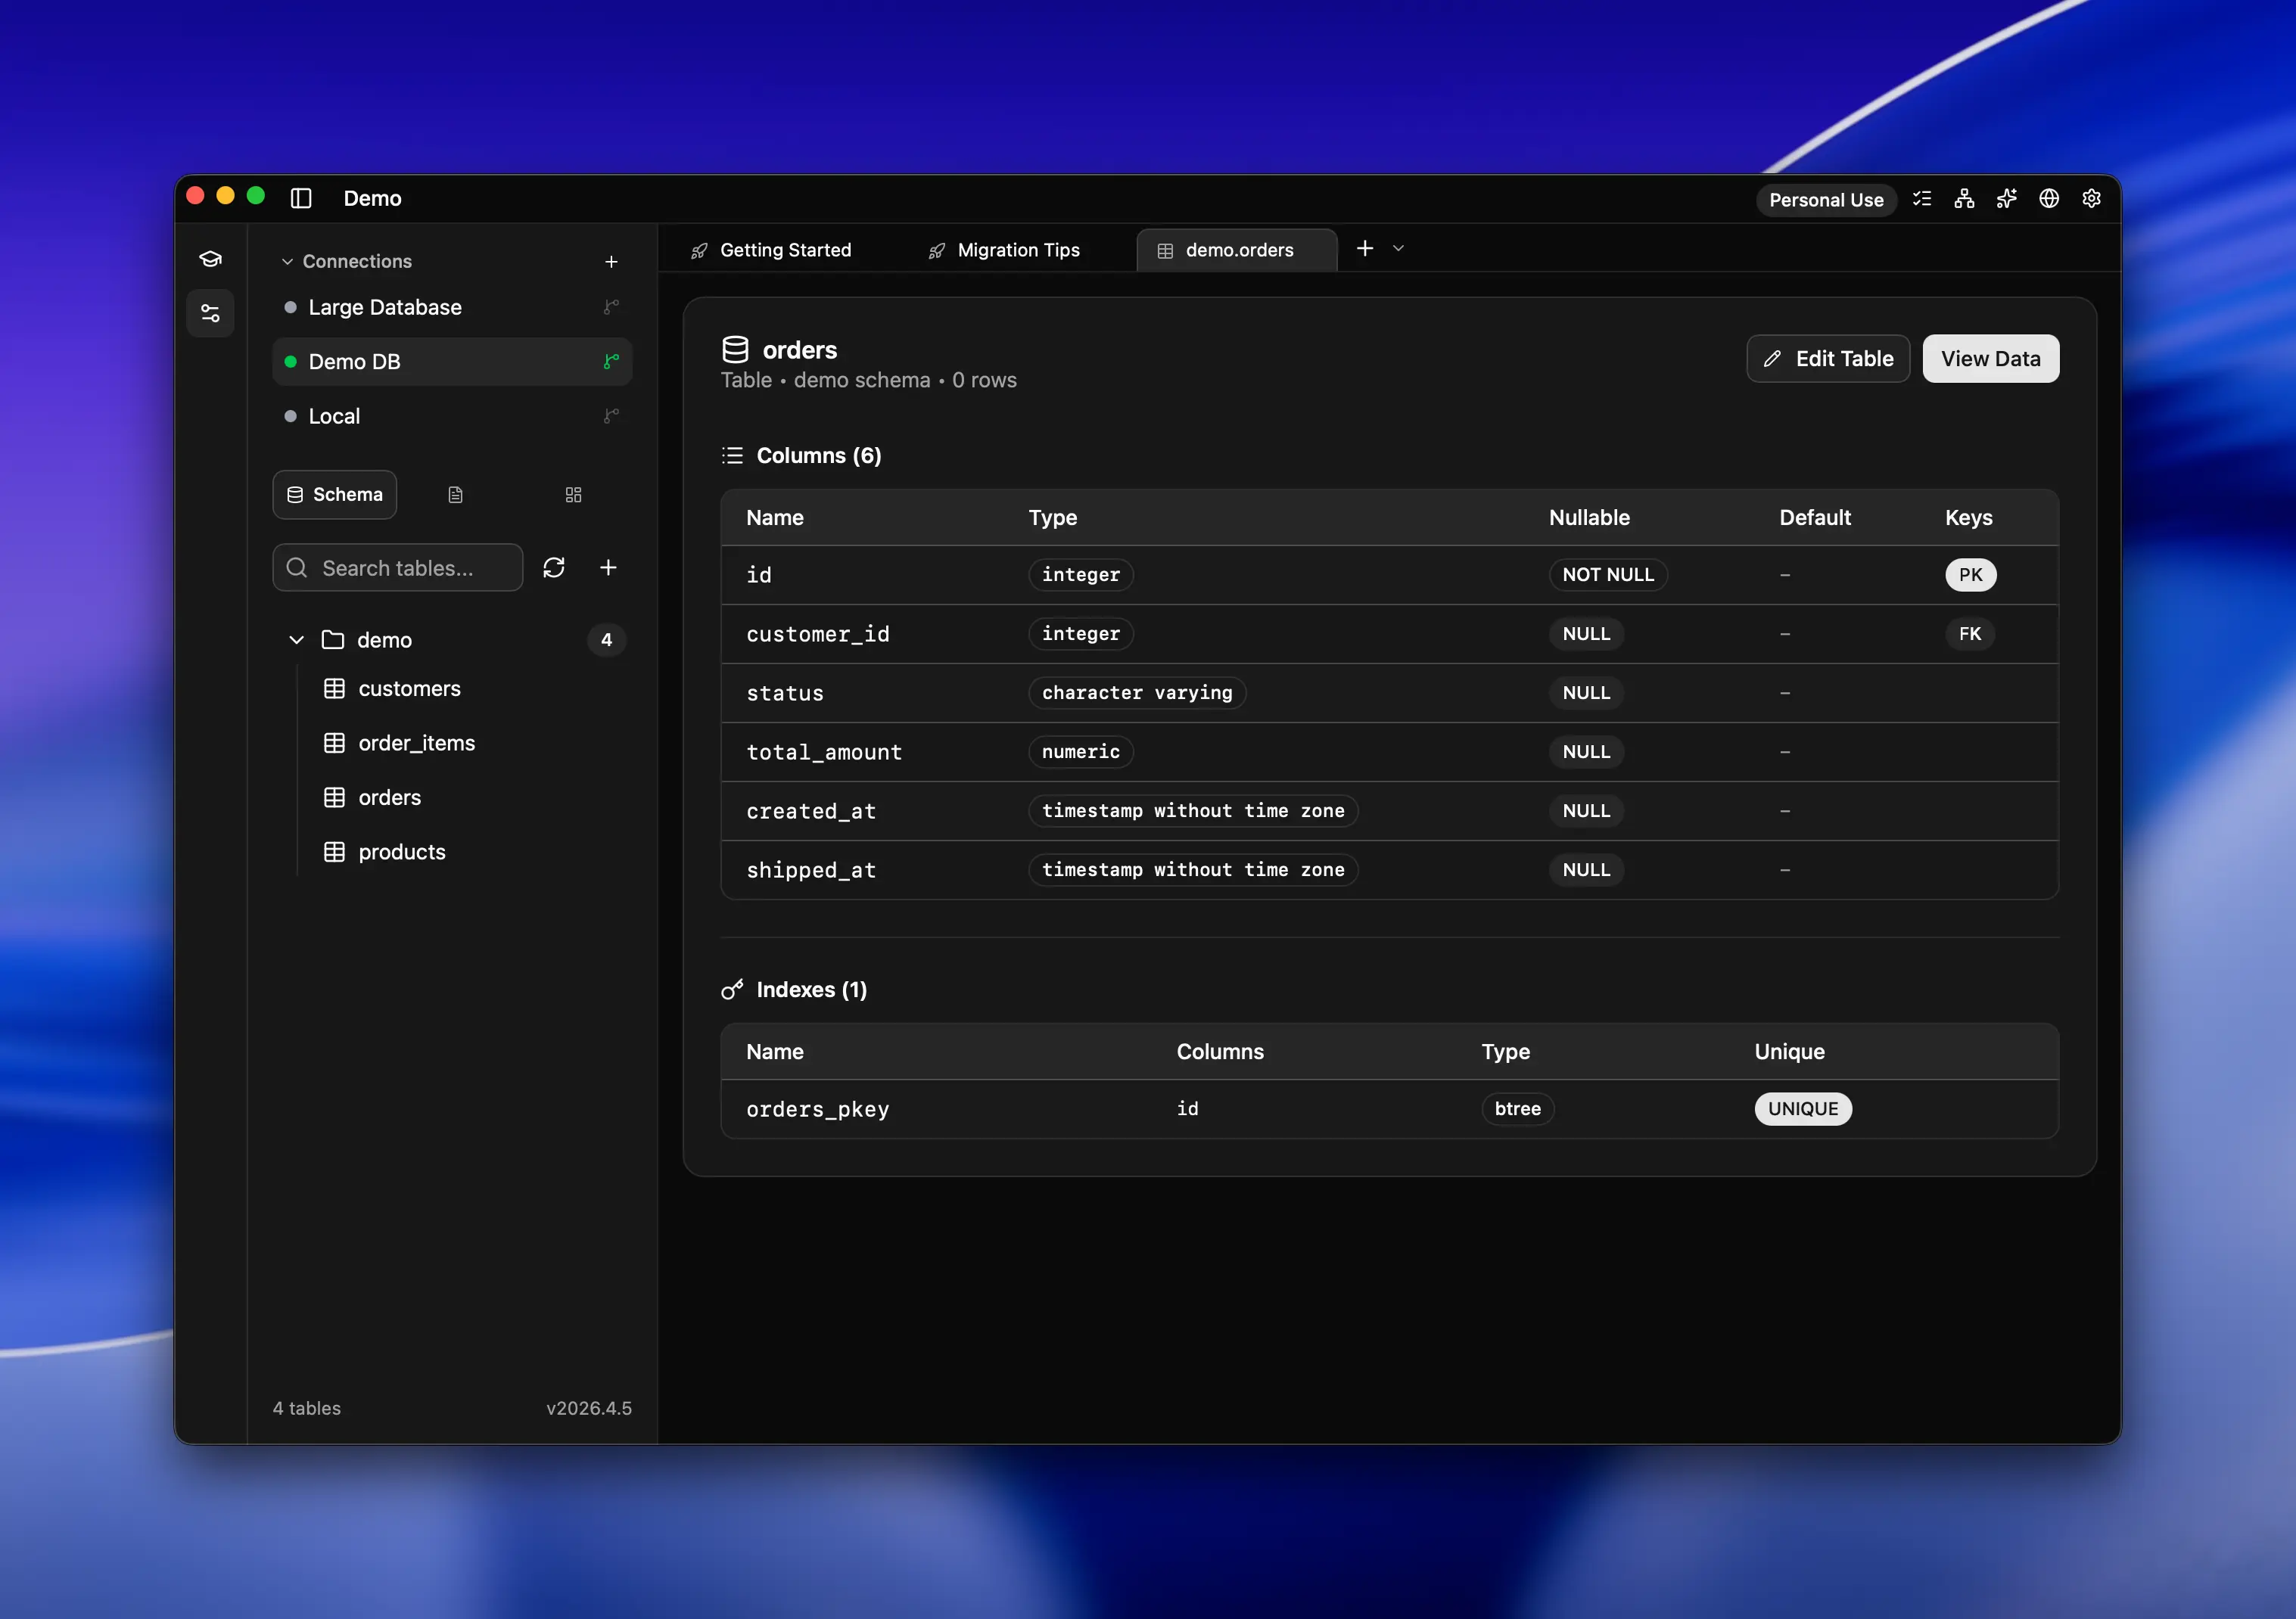Screen dimensions: 2296x1619
Task: Refresh the tables list
Action: (554, 568)
